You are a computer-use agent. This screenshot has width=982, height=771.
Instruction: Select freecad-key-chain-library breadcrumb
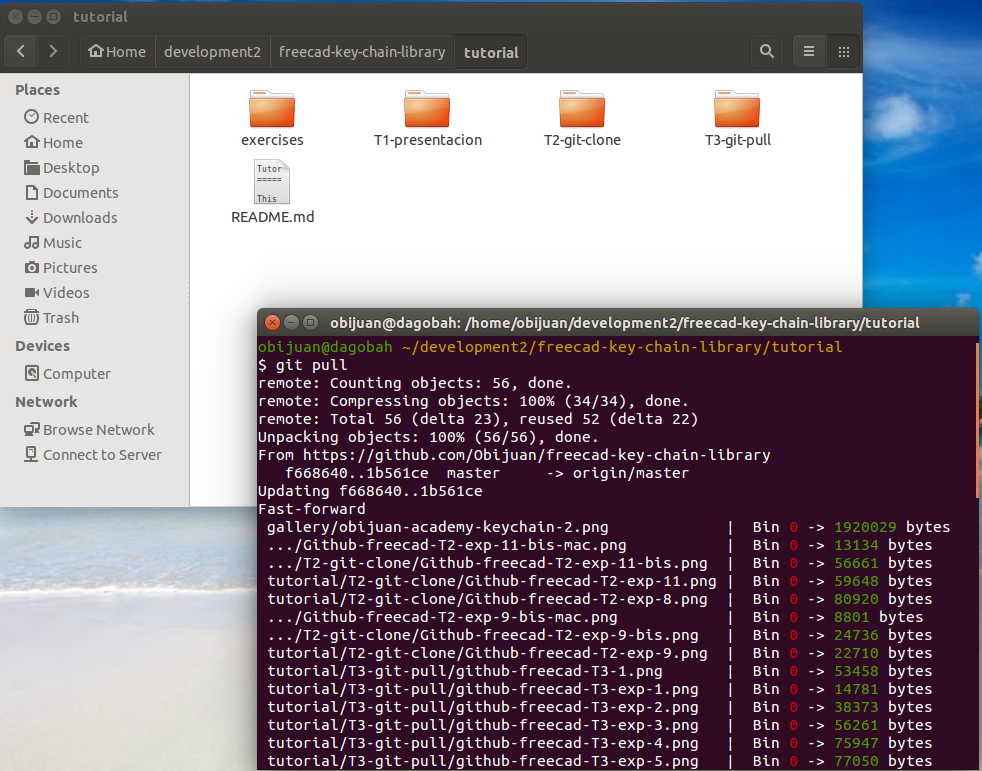pyautogui.click(x=362, y=52)
